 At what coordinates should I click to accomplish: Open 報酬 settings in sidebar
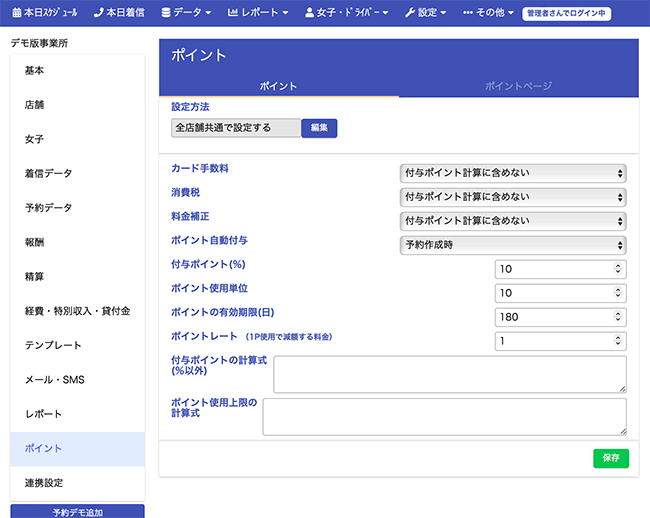(x=78, y=242)
